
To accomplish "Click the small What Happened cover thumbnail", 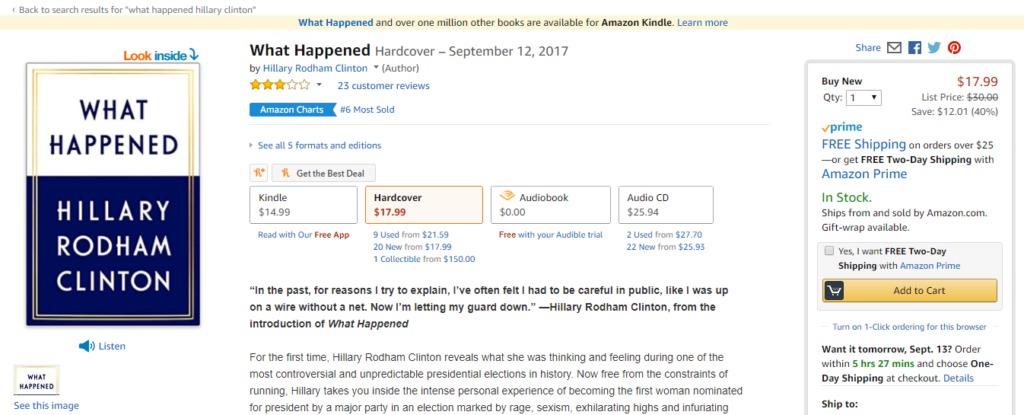I will click(37, 380).
